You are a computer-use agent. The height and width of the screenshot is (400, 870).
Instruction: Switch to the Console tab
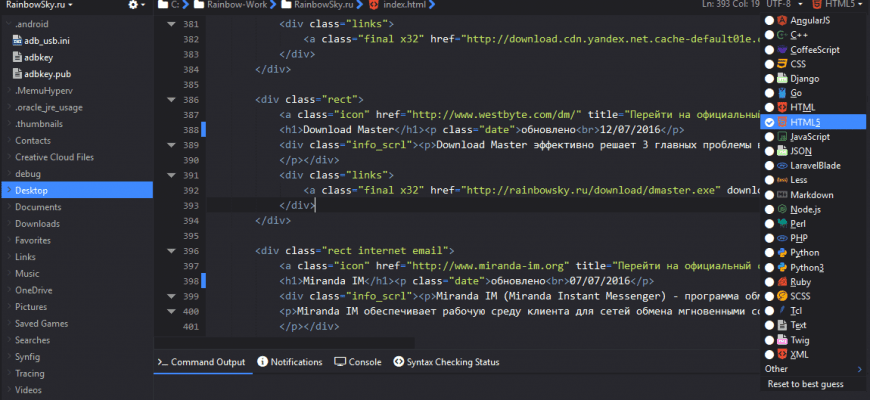coord(358,362)
